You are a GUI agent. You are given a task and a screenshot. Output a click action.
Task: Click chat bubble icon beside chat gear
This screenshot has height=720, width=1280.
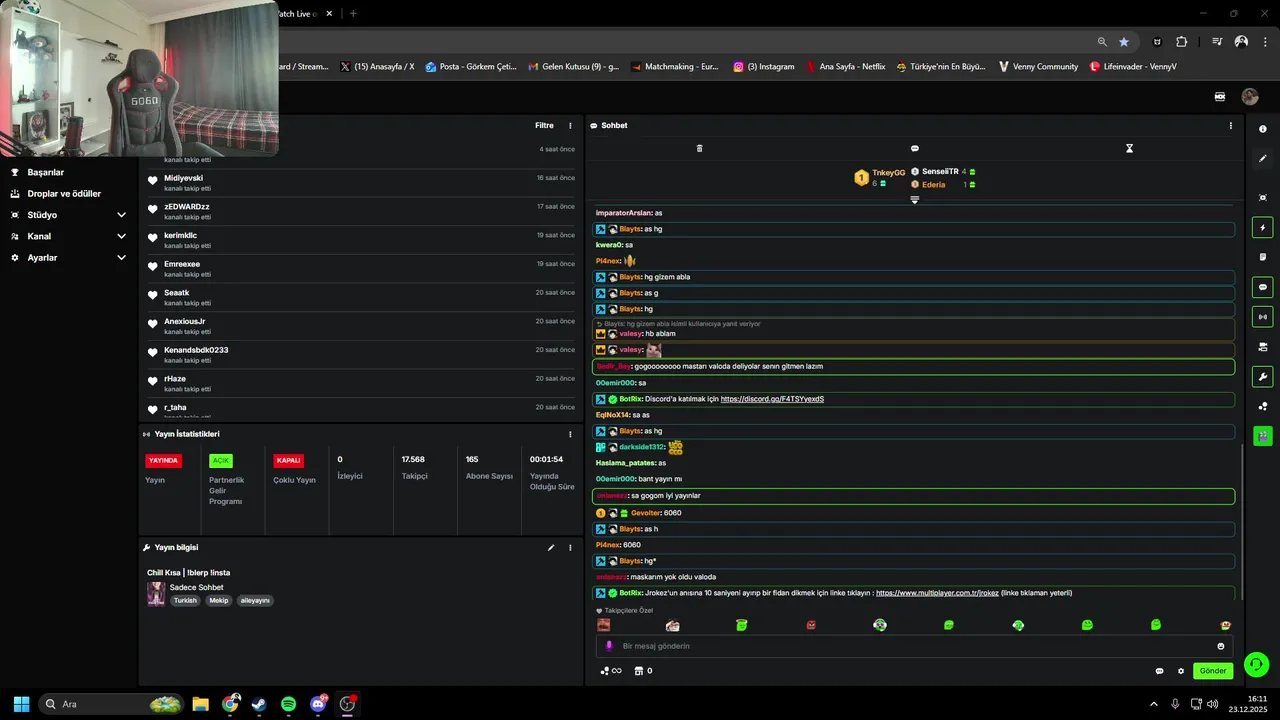tap(1160, 671)
